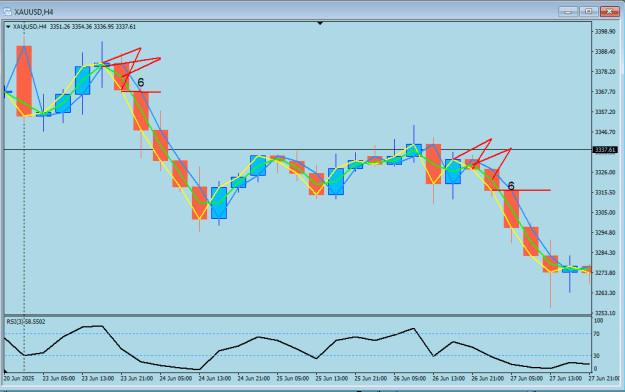Image resolution: width=625 pixels, height=392 pixels.
Task: Click price axis value 3367.70
Action: [x=605, y=92]
